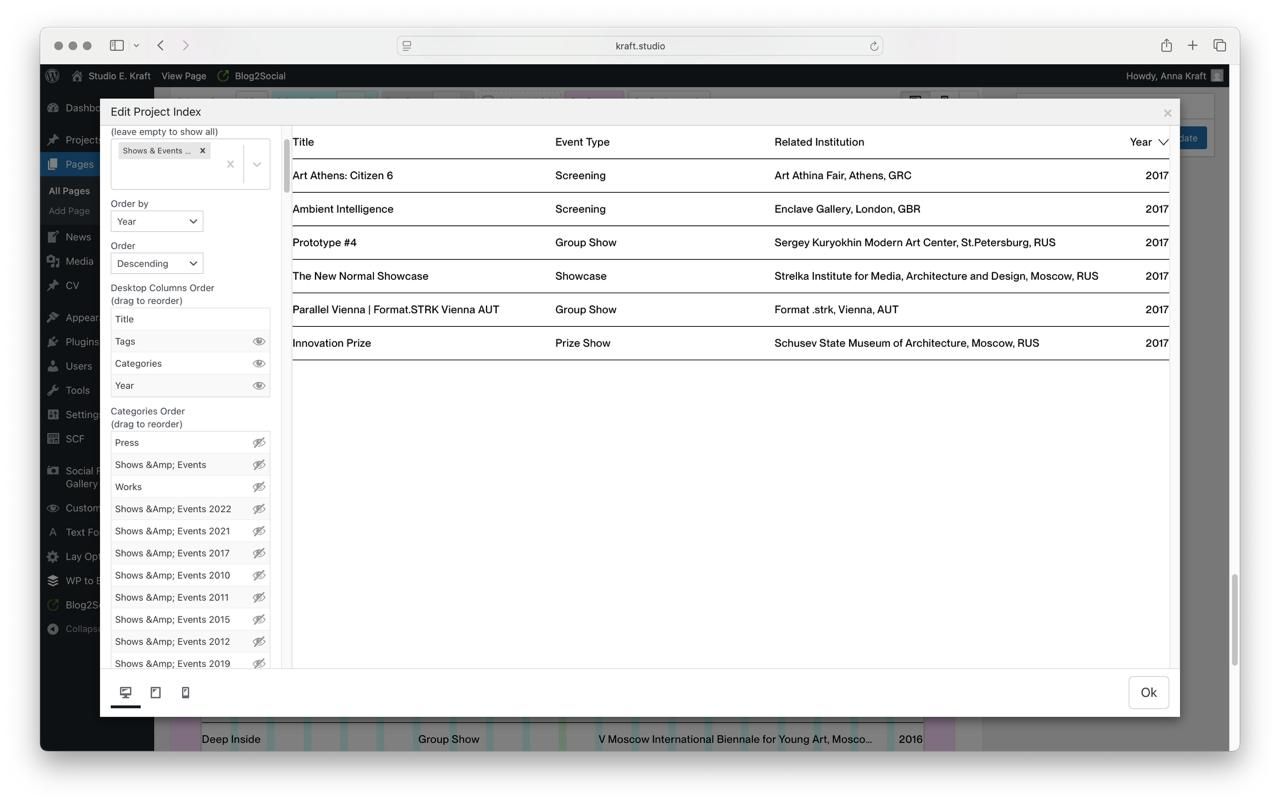Expand the category filter chevron
This screenshot has width=1280, height=804.
pyautogui.click(x=256, y=164)
